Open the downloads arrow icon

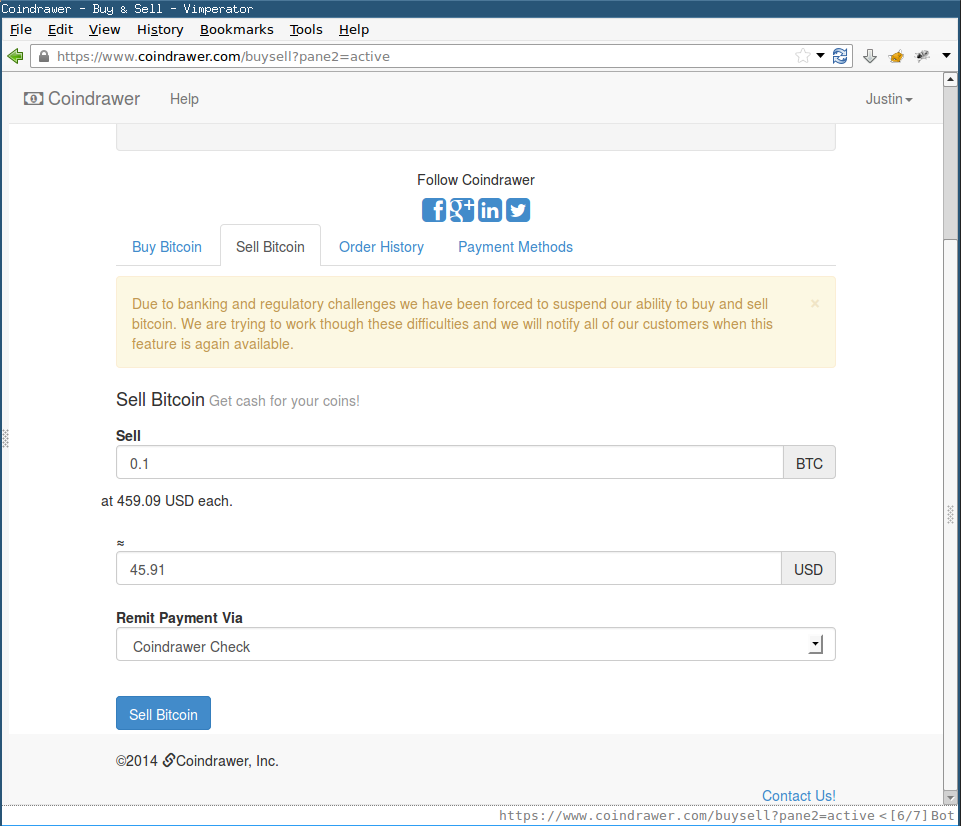coord(870,56)
